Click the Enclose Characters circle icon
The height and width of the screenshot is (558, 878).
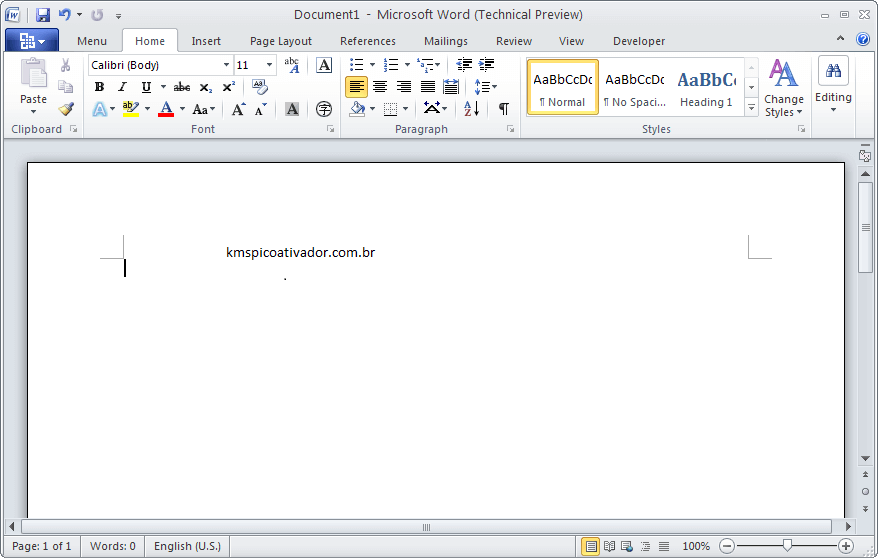pos(324,109)
